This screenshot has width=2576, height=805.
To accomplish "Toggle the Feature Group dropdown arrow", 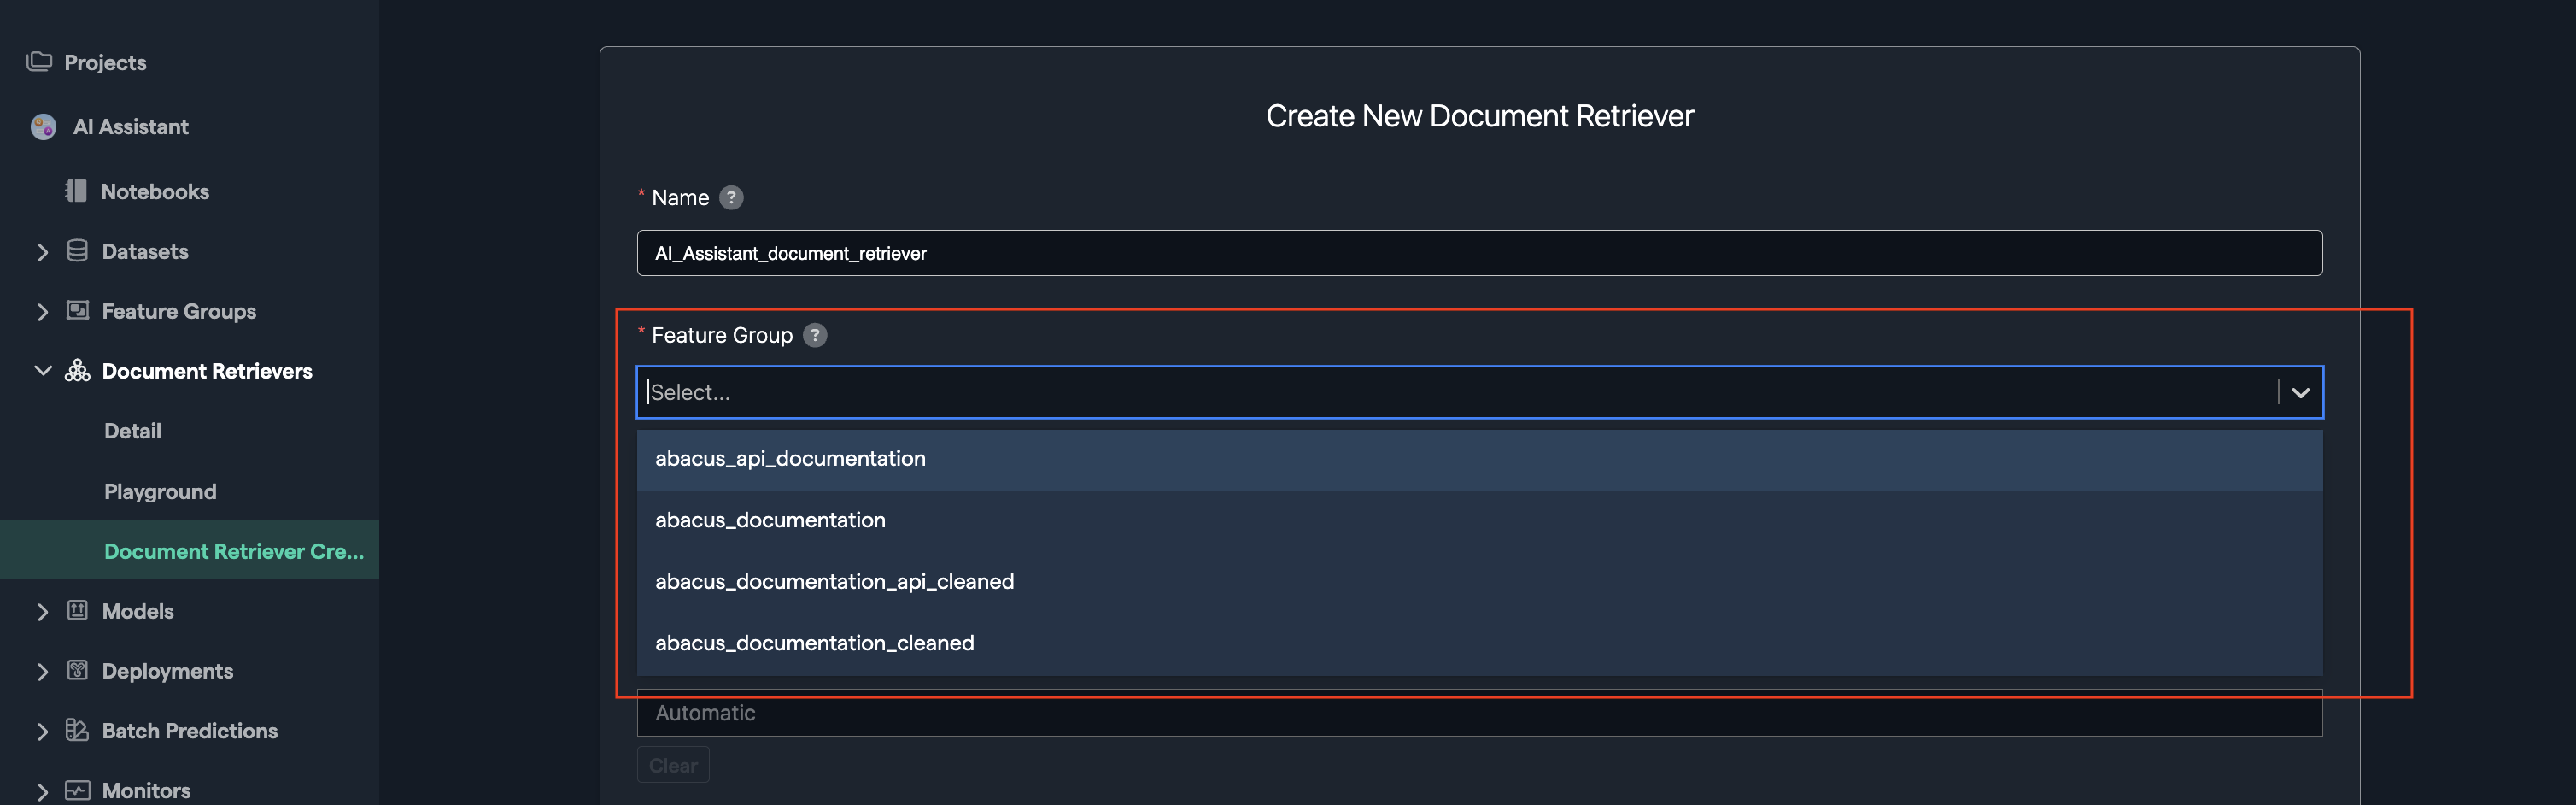I will (x=2300, y=393).
